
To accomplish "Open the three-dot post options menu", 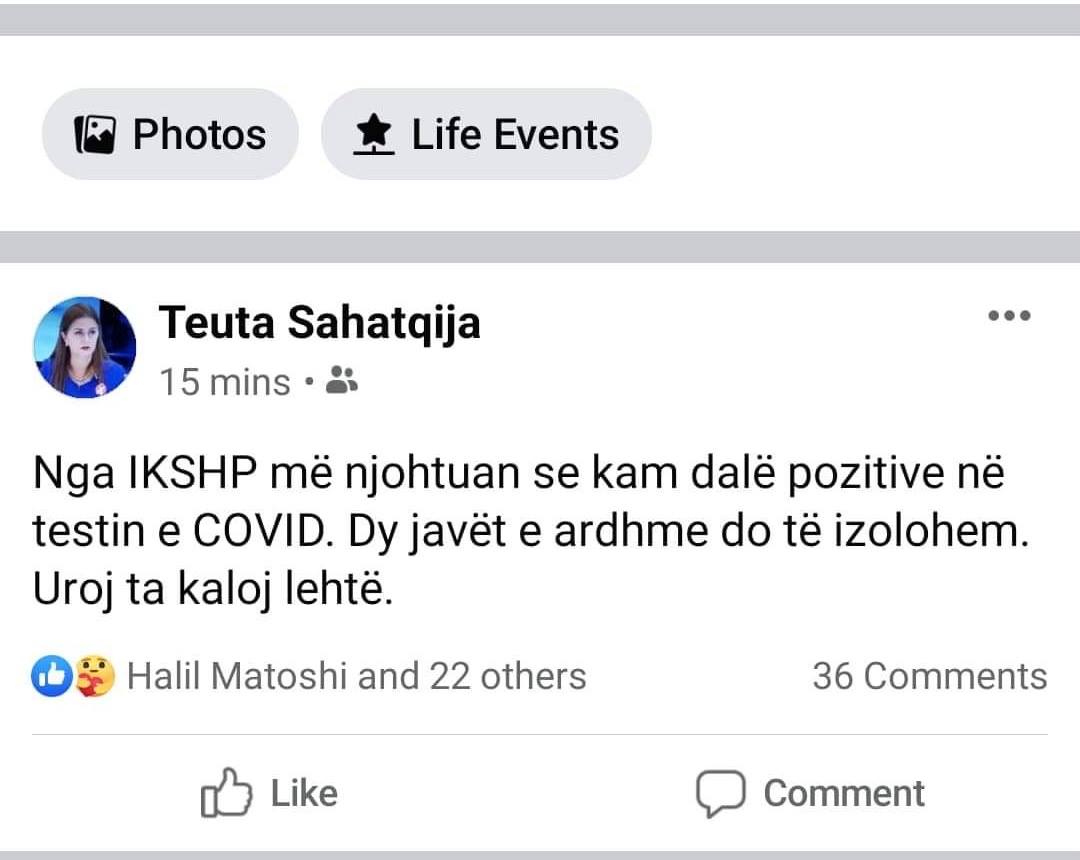I will [1008, 317].
